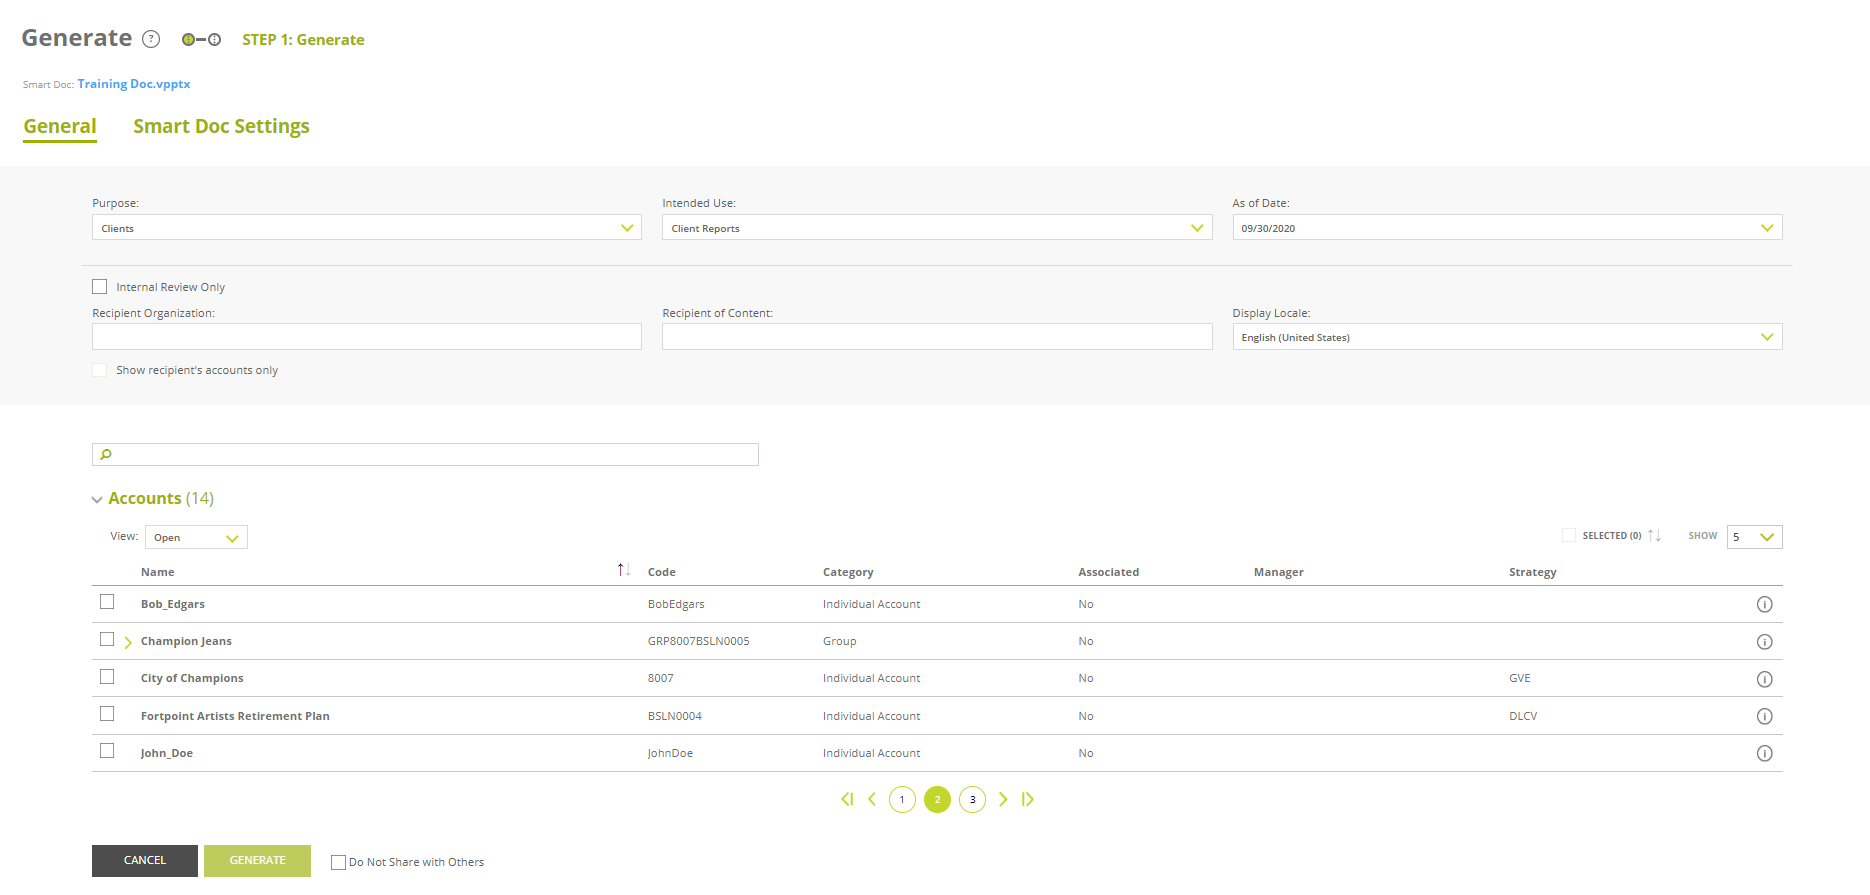Open the Purpose dropdown
Viewport: 1870px width, 895px height.
click(367, 228)
